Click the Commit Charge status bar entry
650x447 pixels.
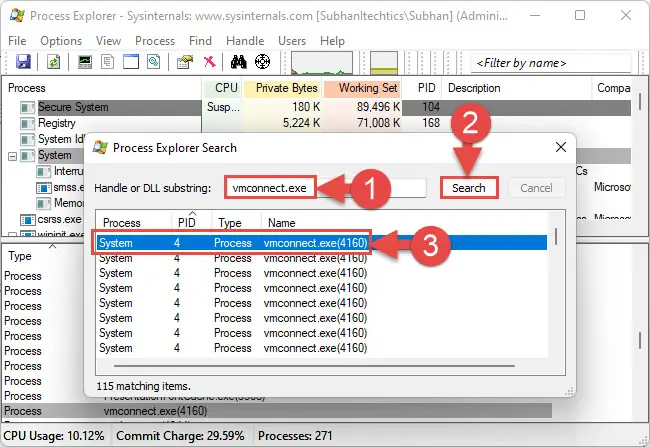point(180,436)
